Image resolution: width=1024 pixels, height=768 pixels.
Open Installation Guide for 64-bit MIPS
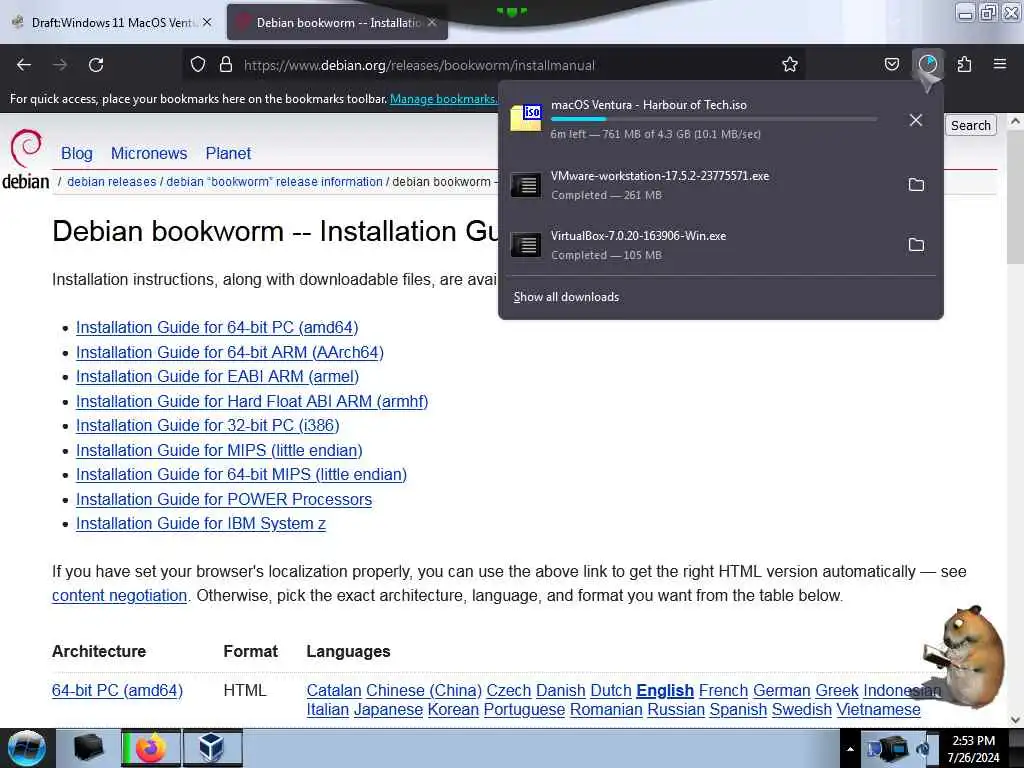pyautogui.click(x=241, y=475)
